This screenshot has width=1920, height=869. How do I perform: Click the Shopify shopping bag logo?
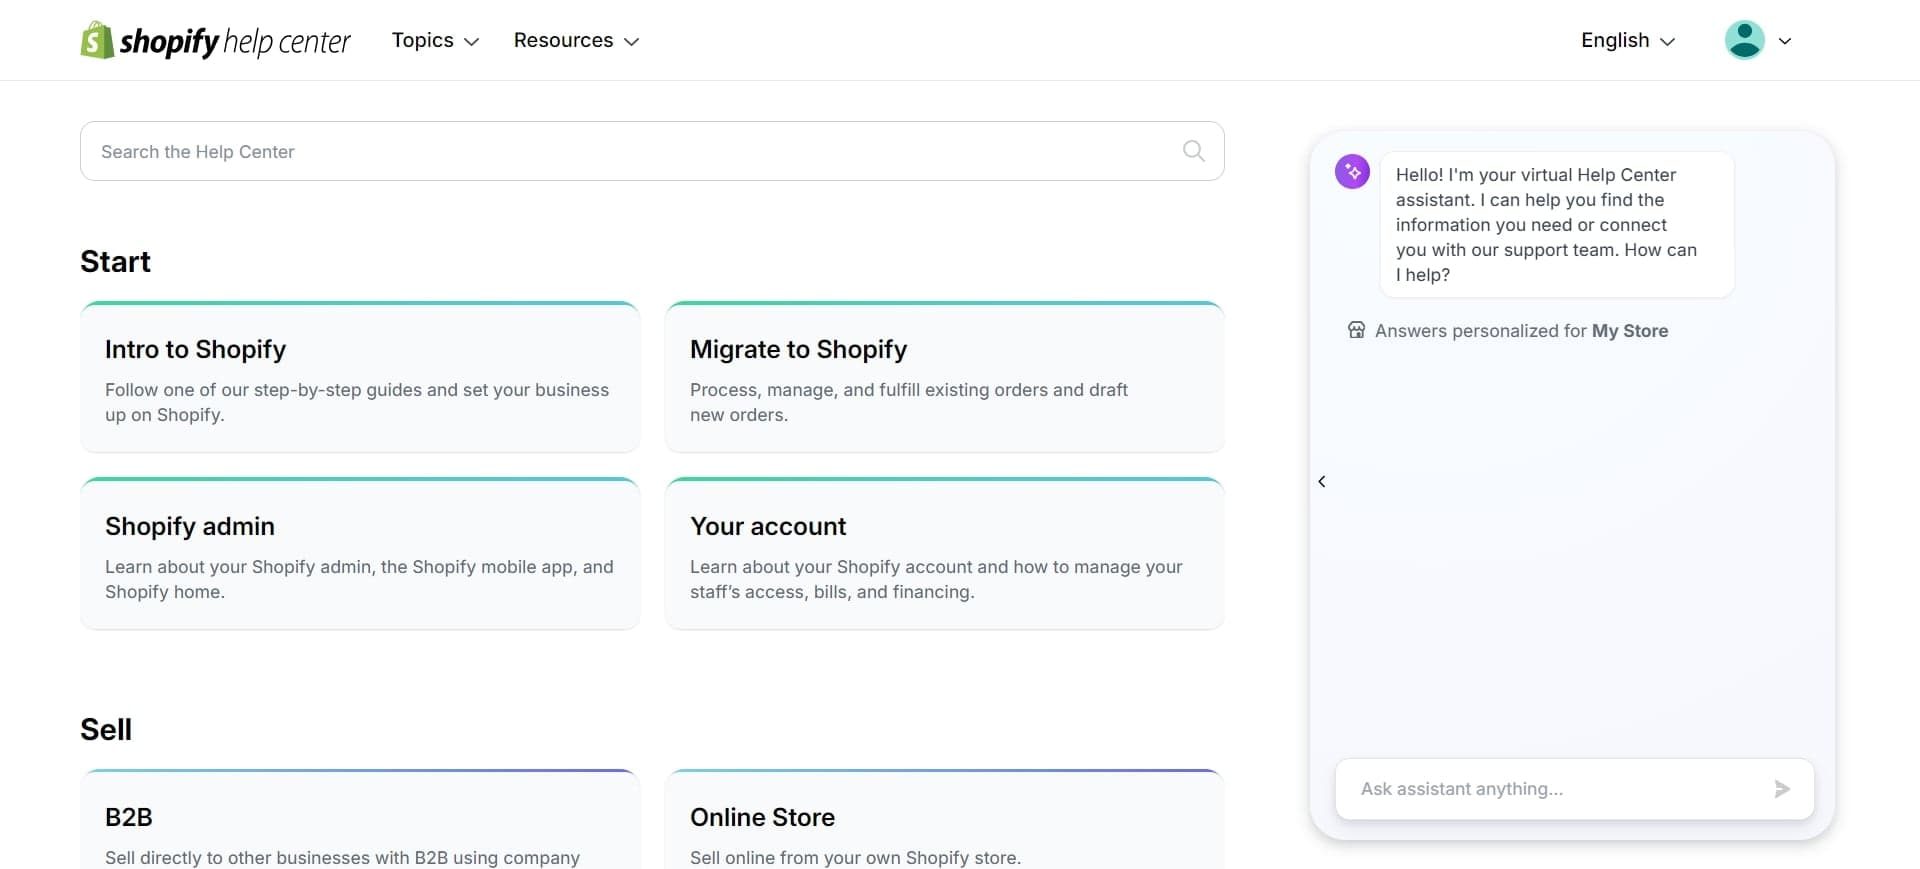(x=97, y=40)
